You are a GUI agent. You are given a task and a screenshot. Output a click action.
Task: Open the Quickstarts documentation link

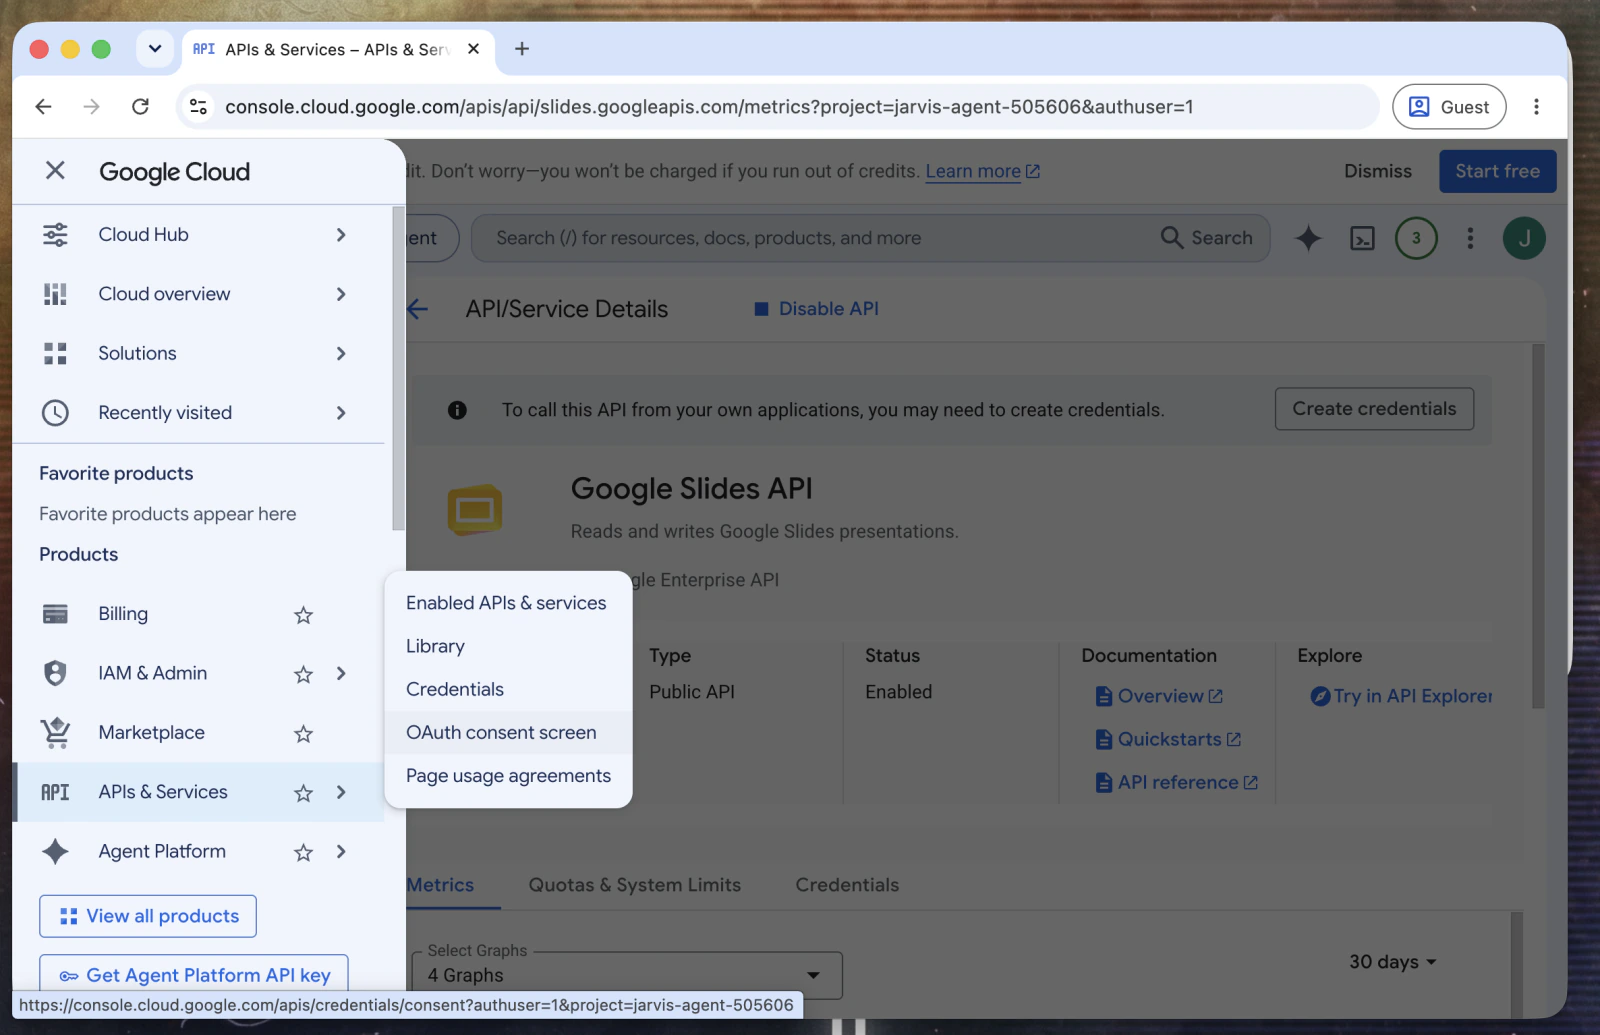[x=1169, y=739]
